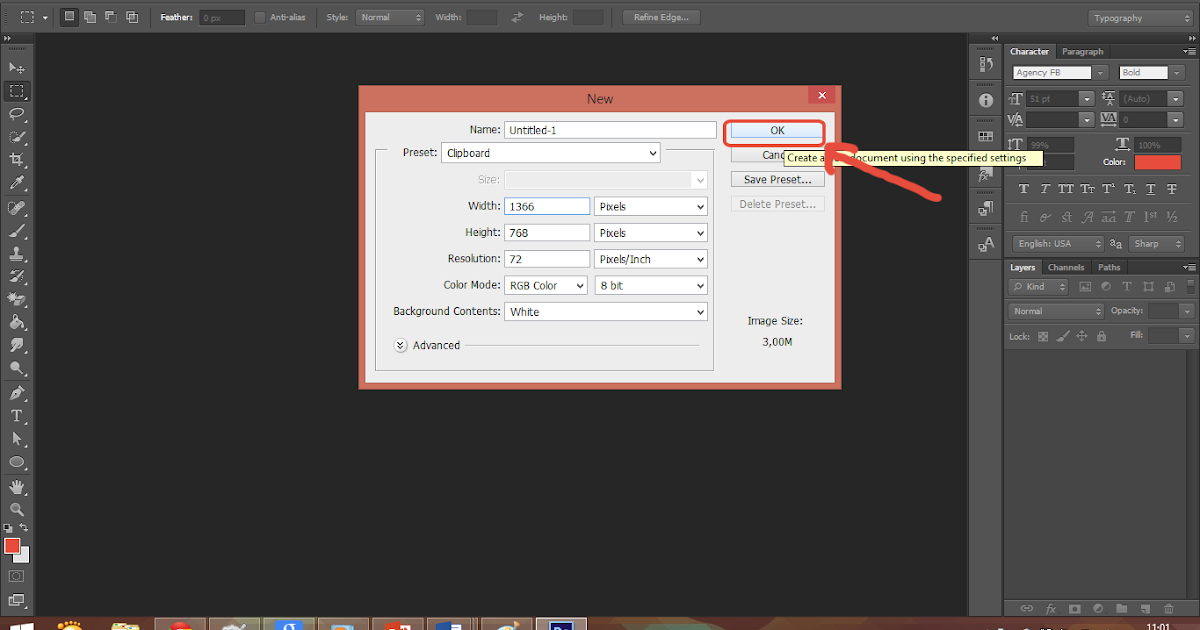Select the Spot Healing Brush tool
This screenshot has width=1200, height=630.
click(x=16, y=207)
